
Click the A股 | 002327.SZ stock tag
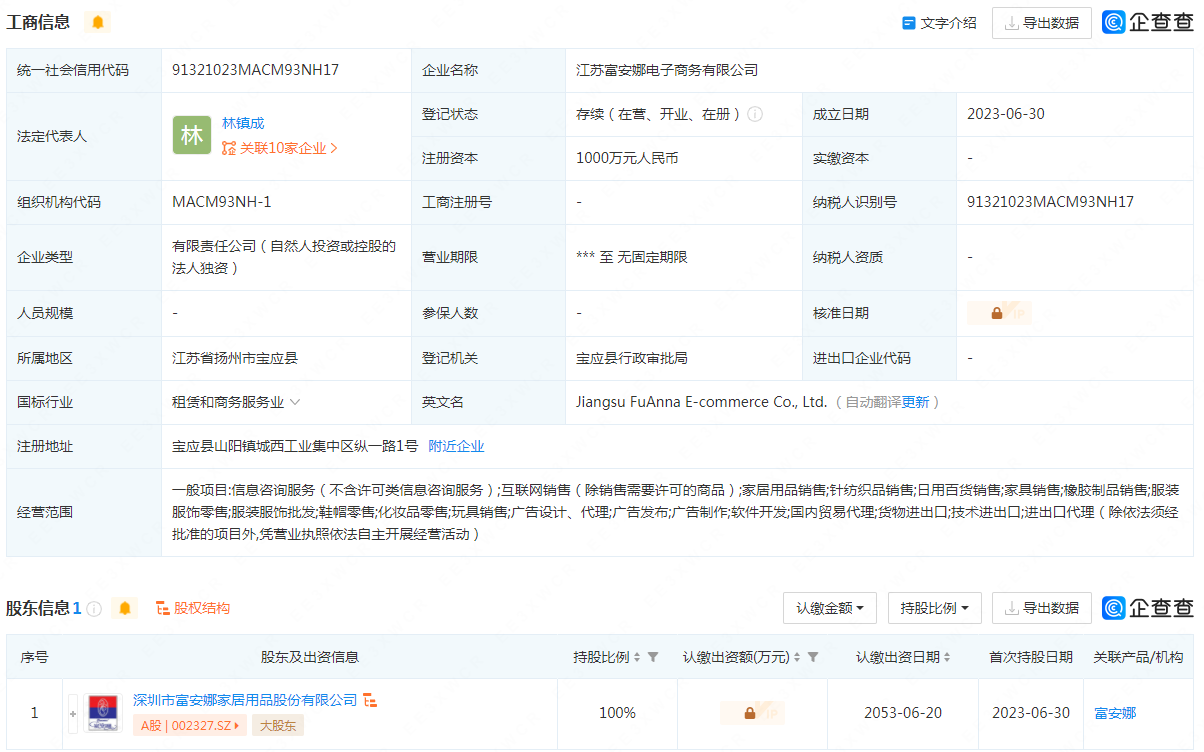190,726
